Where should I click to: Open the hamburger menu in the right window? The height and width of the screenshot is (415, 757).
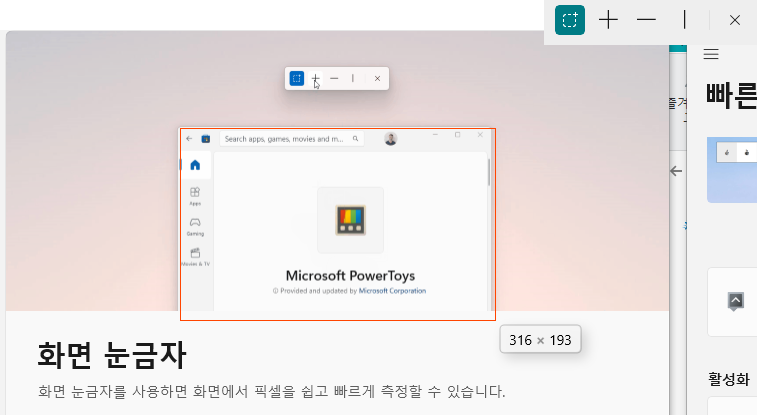tap(711, 54)
